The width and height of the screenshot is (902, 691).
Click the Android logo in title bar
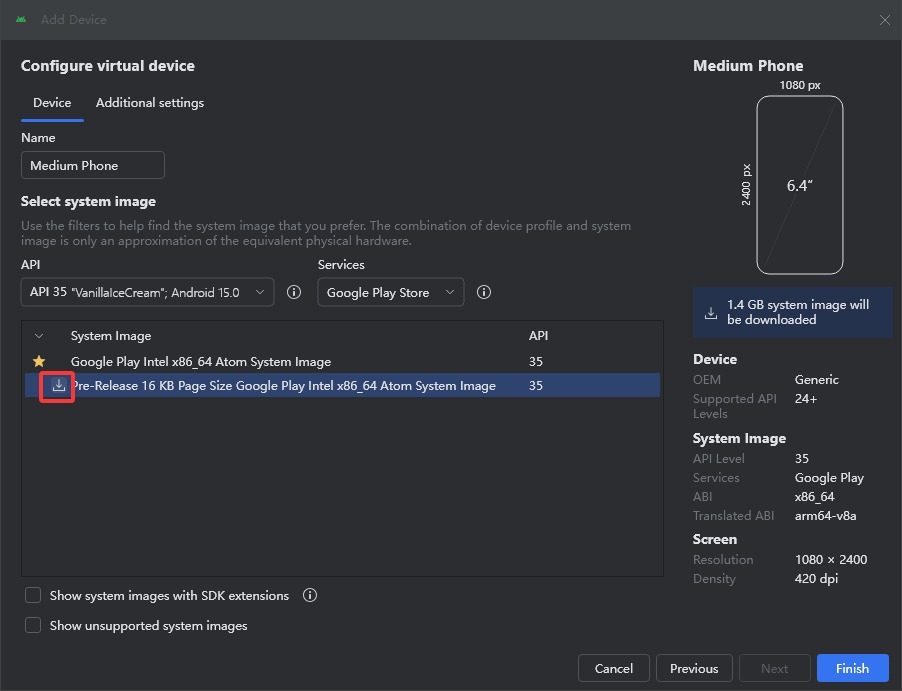pos(21,20)
